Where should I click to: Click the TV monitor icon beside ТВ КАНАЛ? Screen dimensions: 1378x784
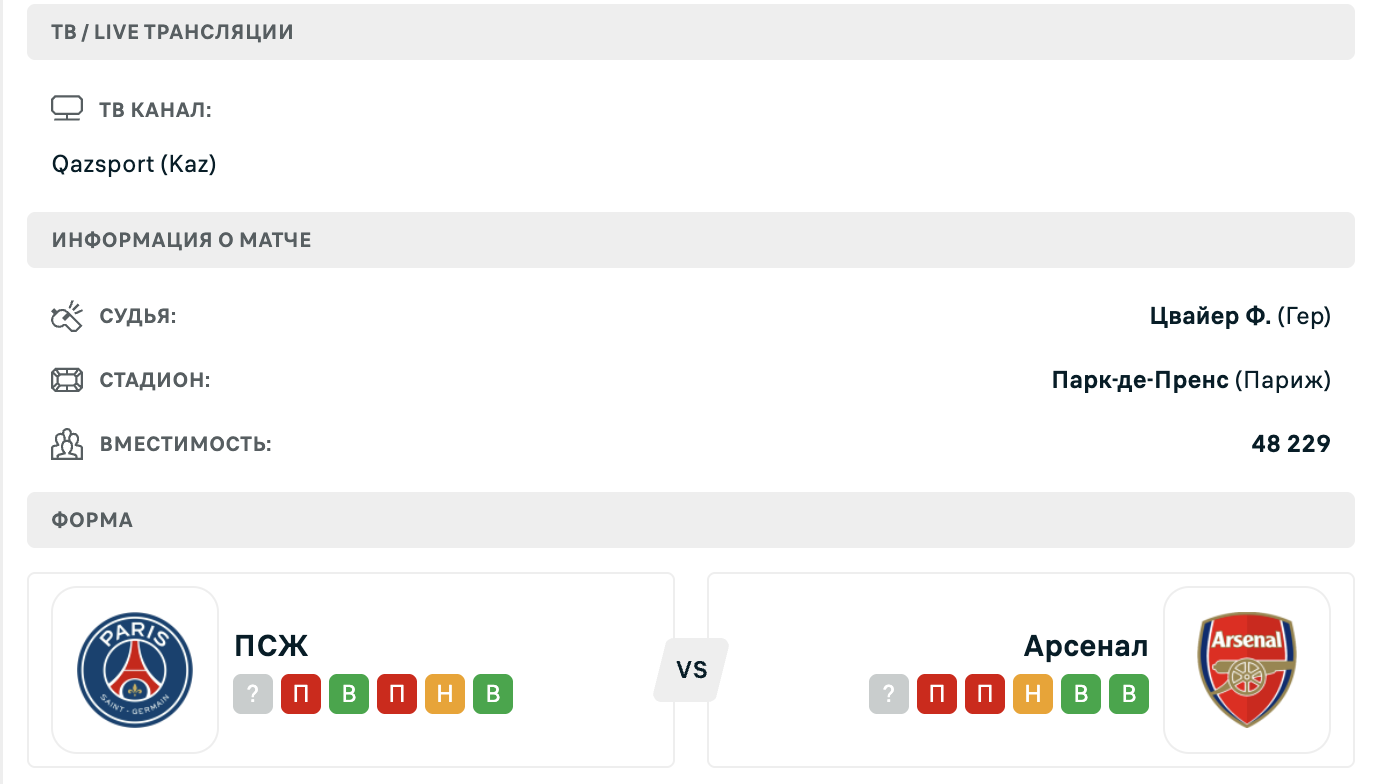pyautogui.click(x=67, y=108)
